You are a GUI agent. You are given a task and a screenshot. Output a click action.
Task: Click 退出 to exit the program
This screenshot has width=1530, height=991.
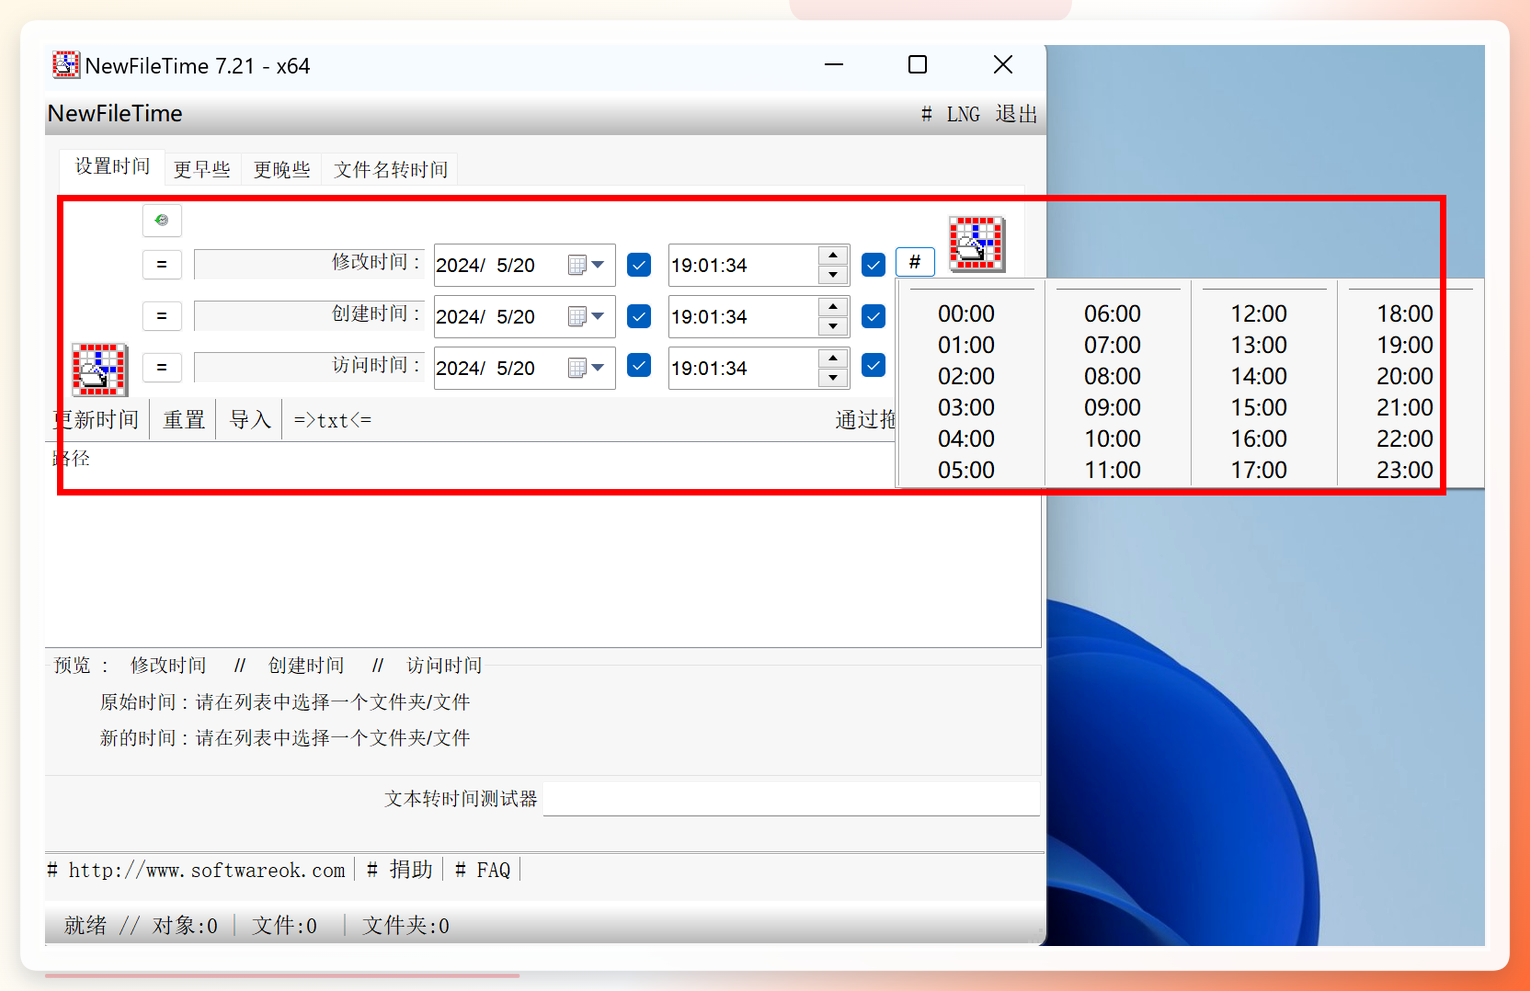pos(1016,115)
